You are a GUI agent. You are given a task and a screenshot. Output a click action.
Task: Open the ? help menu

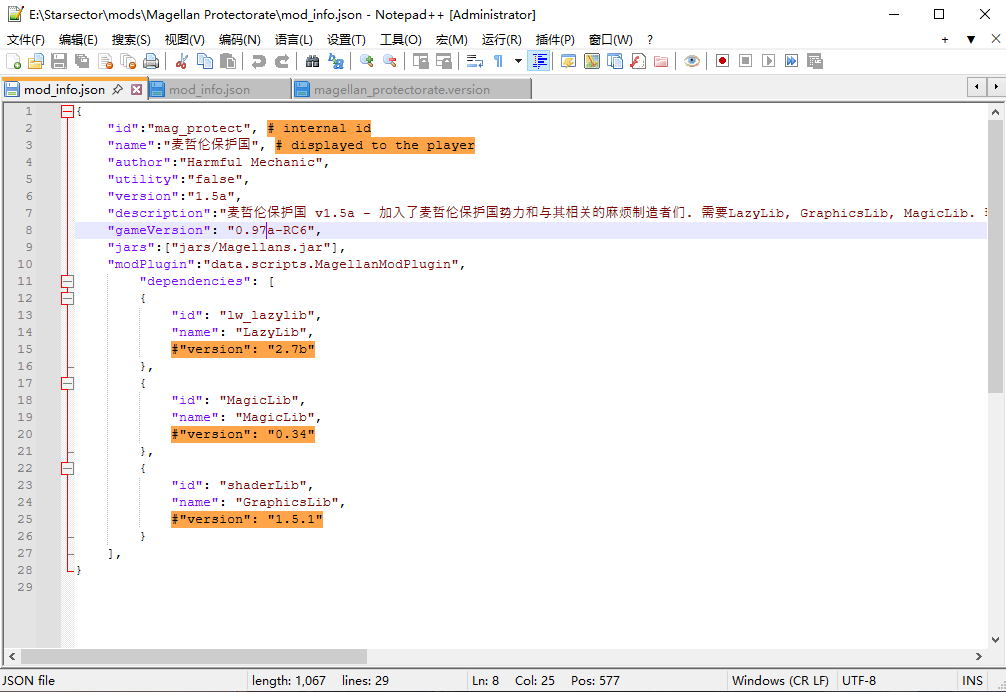coord(650,40)
